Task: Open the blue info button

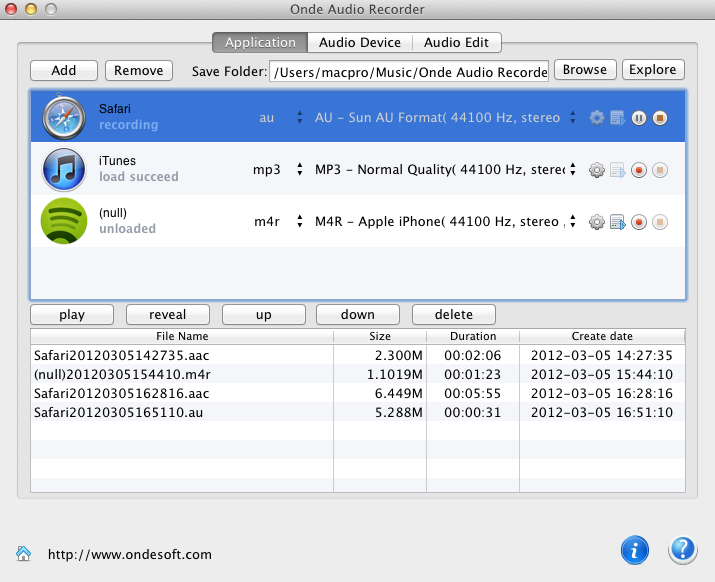Action: click(x=634, y=550)
